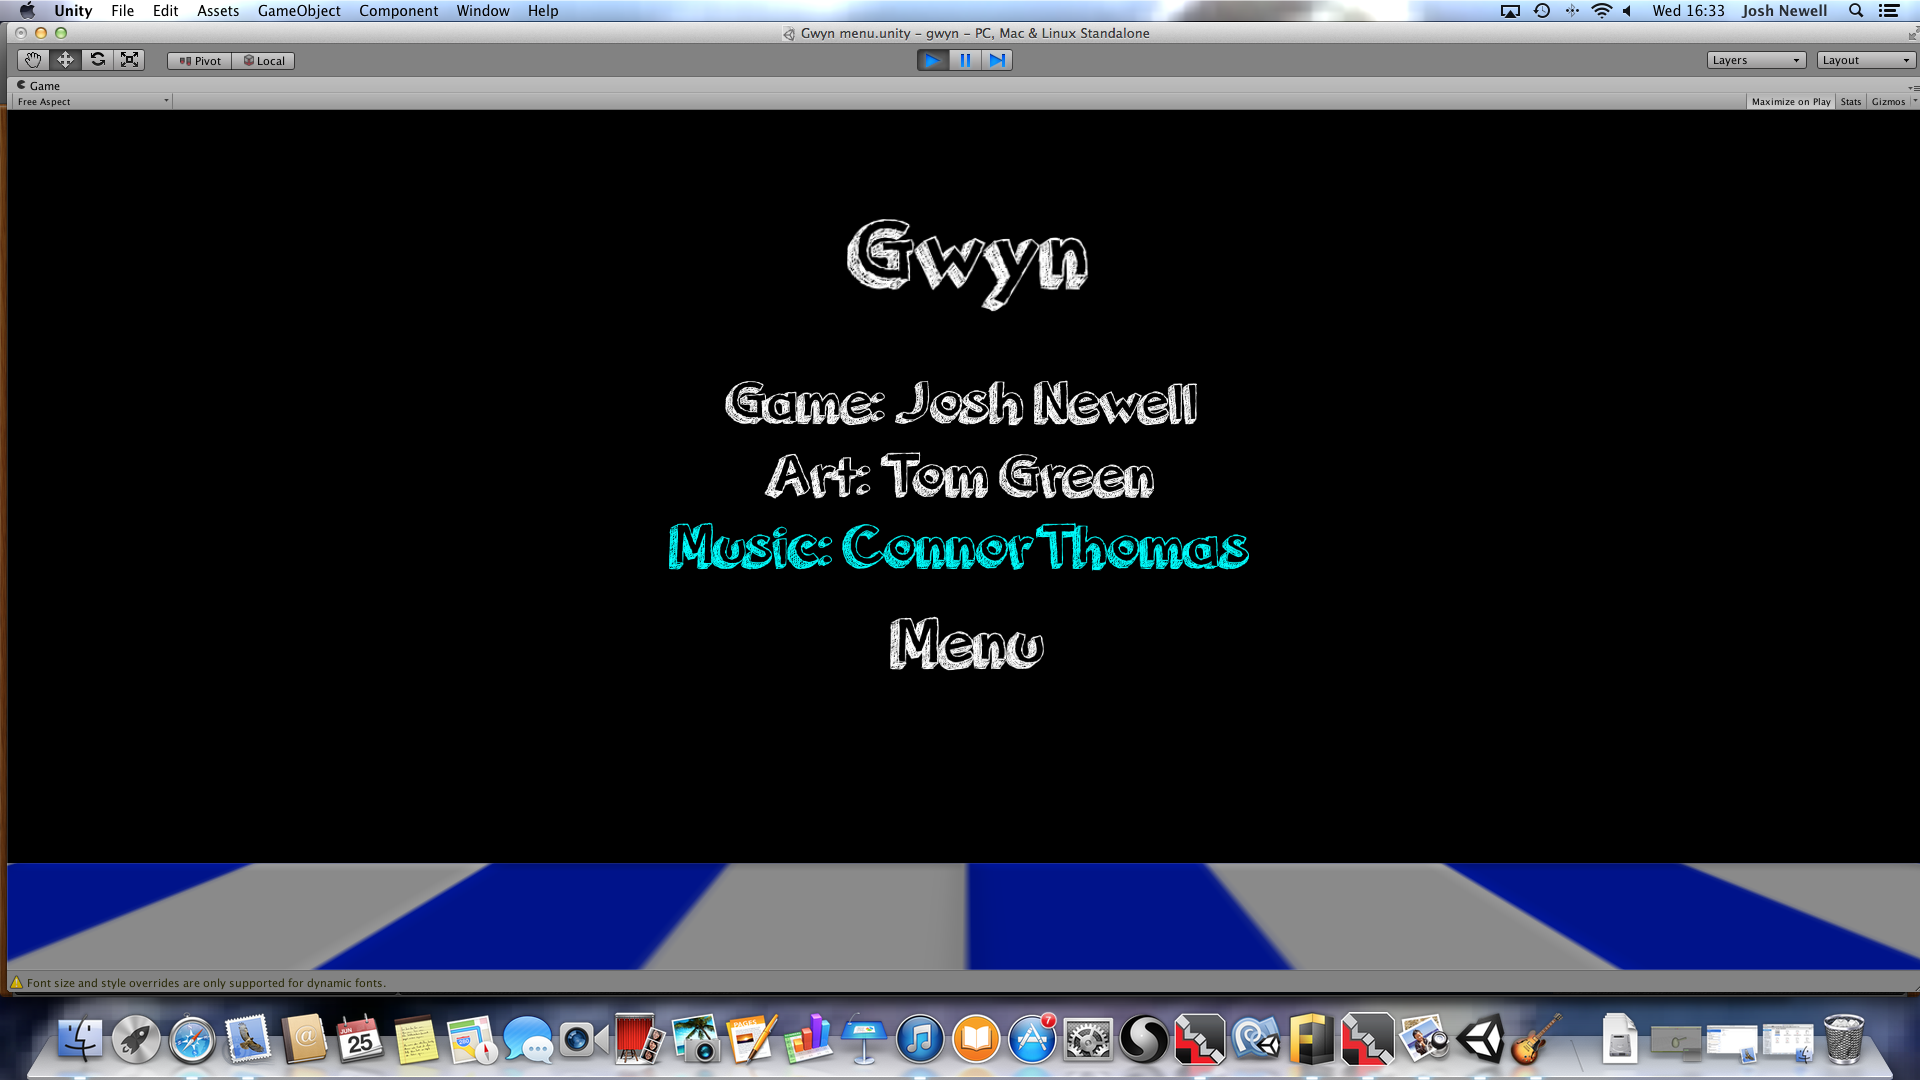
Task: Open the Layers dropdown
Action: tap(1755, 60)
